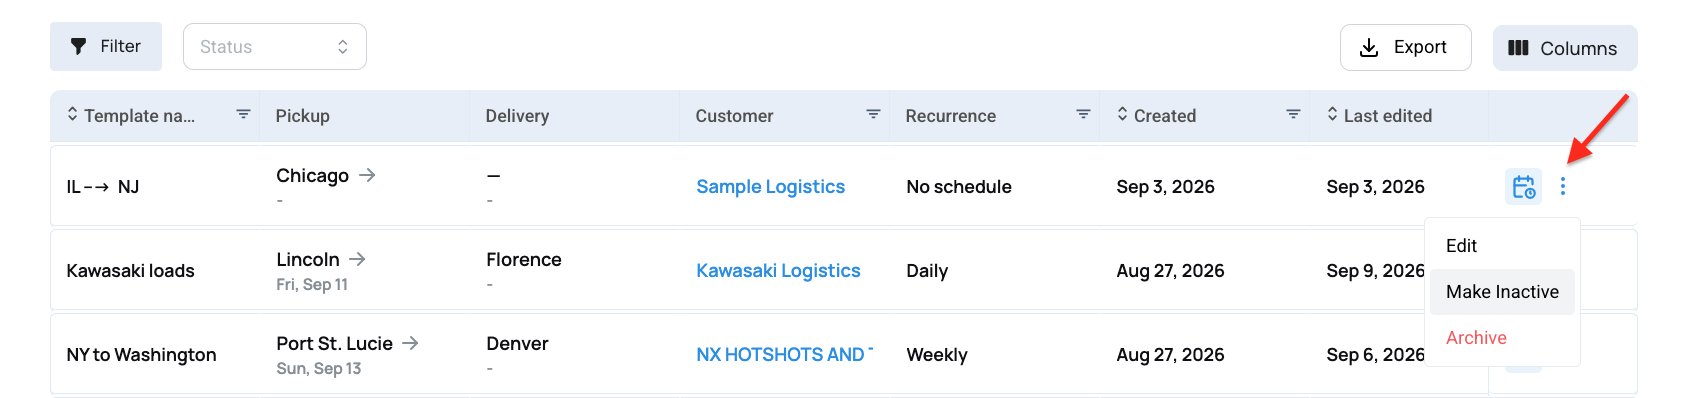1684x398 pixels.
Task: Sort by Last edited column arrows
Action: pos(1332,114)
